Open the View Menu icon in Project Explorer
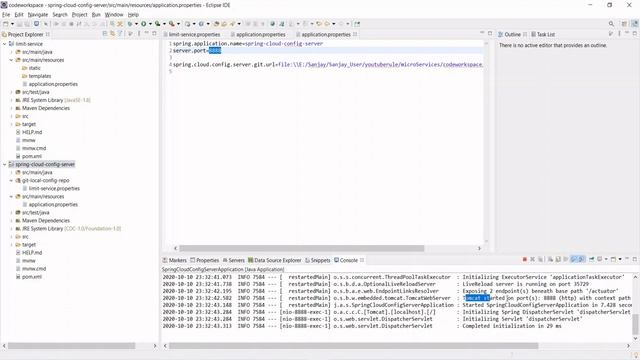This screenshot has width=640, height=360. [x=138, y=34]
